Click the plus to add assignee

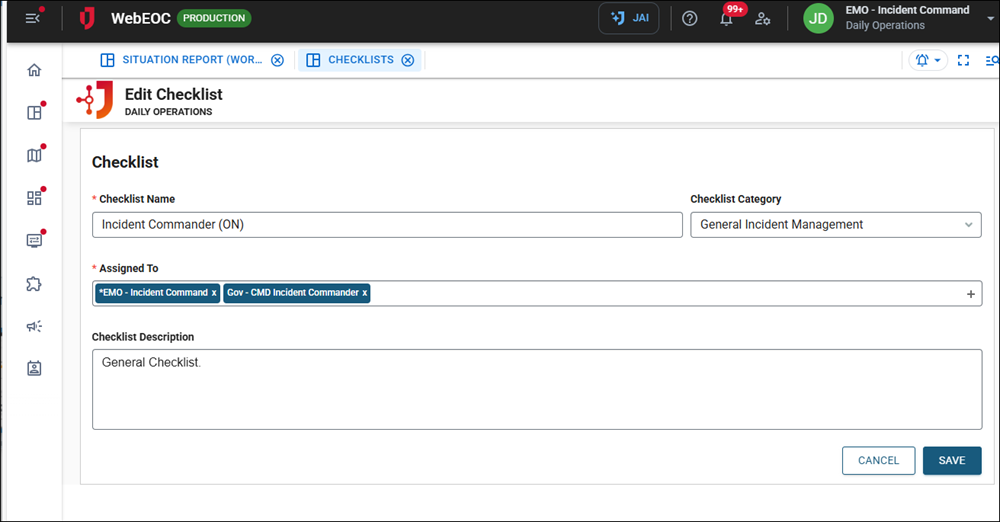click(970, 294)
